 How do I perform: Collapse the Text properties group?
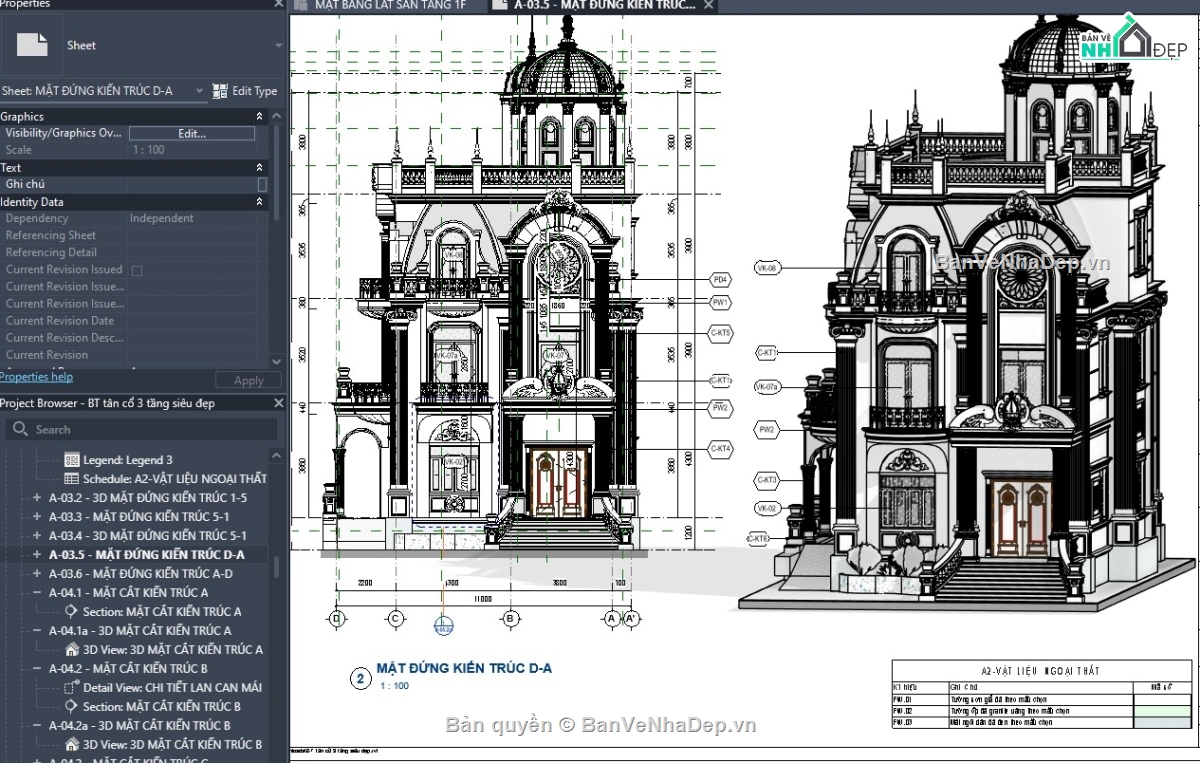(260, 168)
